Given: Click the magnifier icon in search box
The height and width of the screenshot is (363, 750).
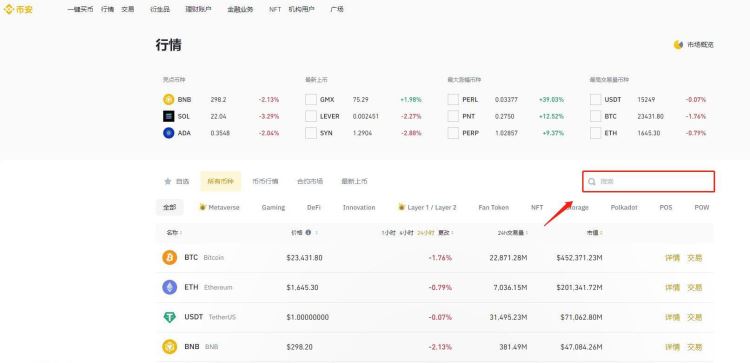Looking at the screenshot, I should tap(592, 182).
